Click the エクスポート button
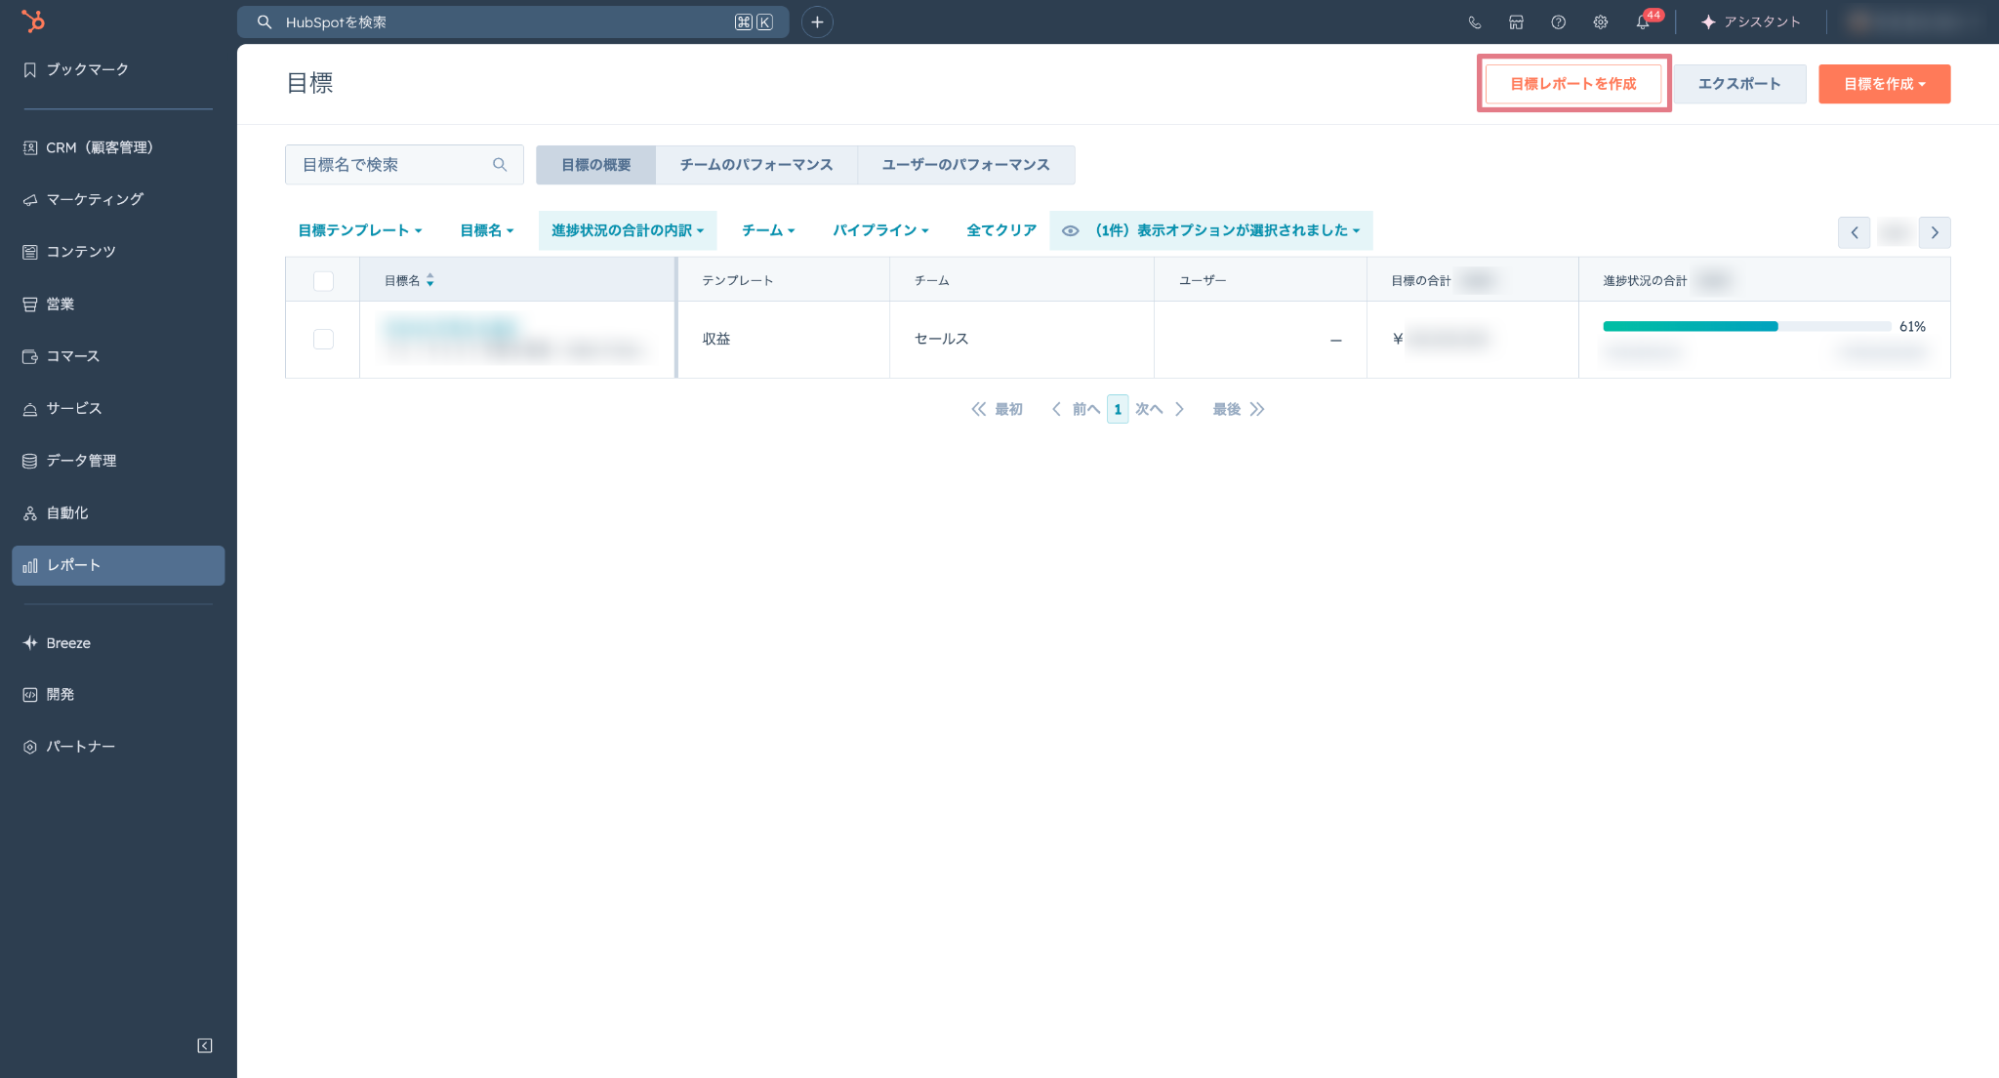The width and height of the screenshot is (1999, 1078). click(1739, 84)
